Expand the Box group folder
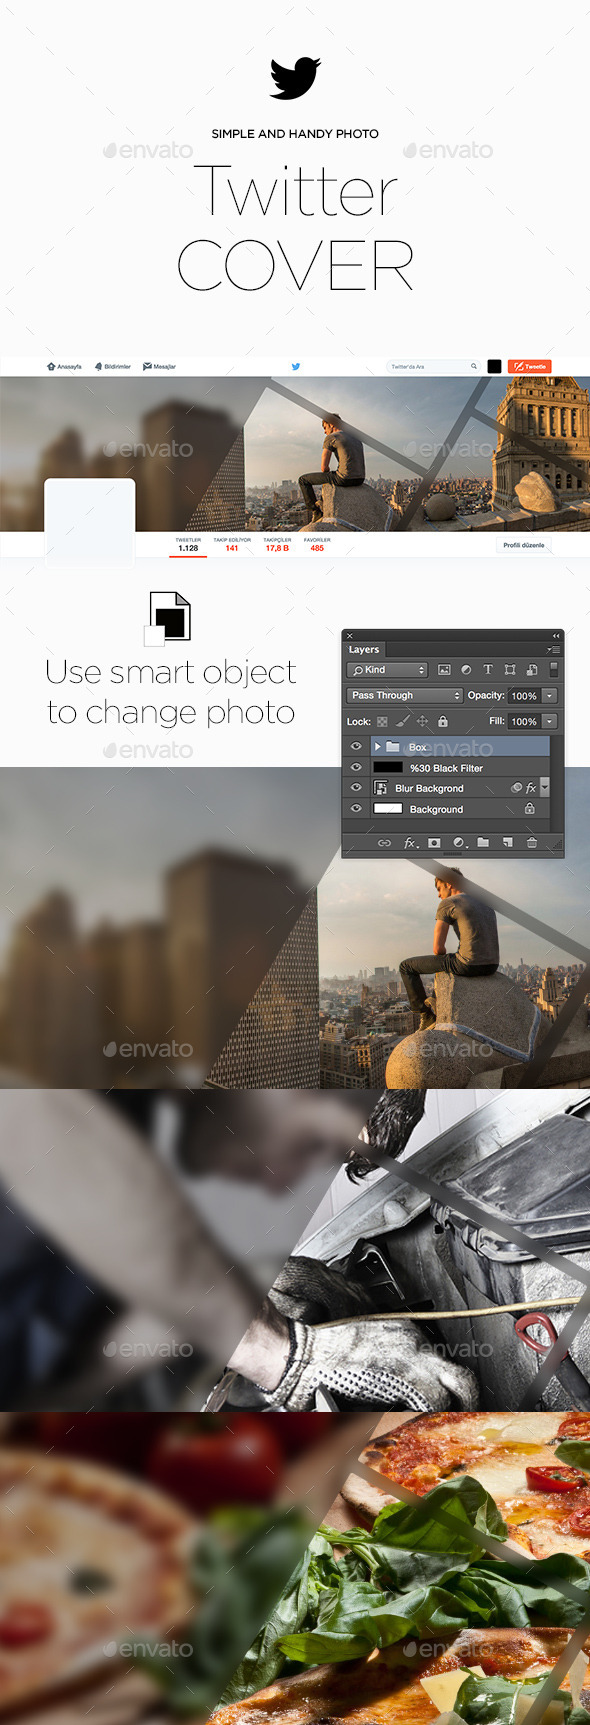 [377, 747]
